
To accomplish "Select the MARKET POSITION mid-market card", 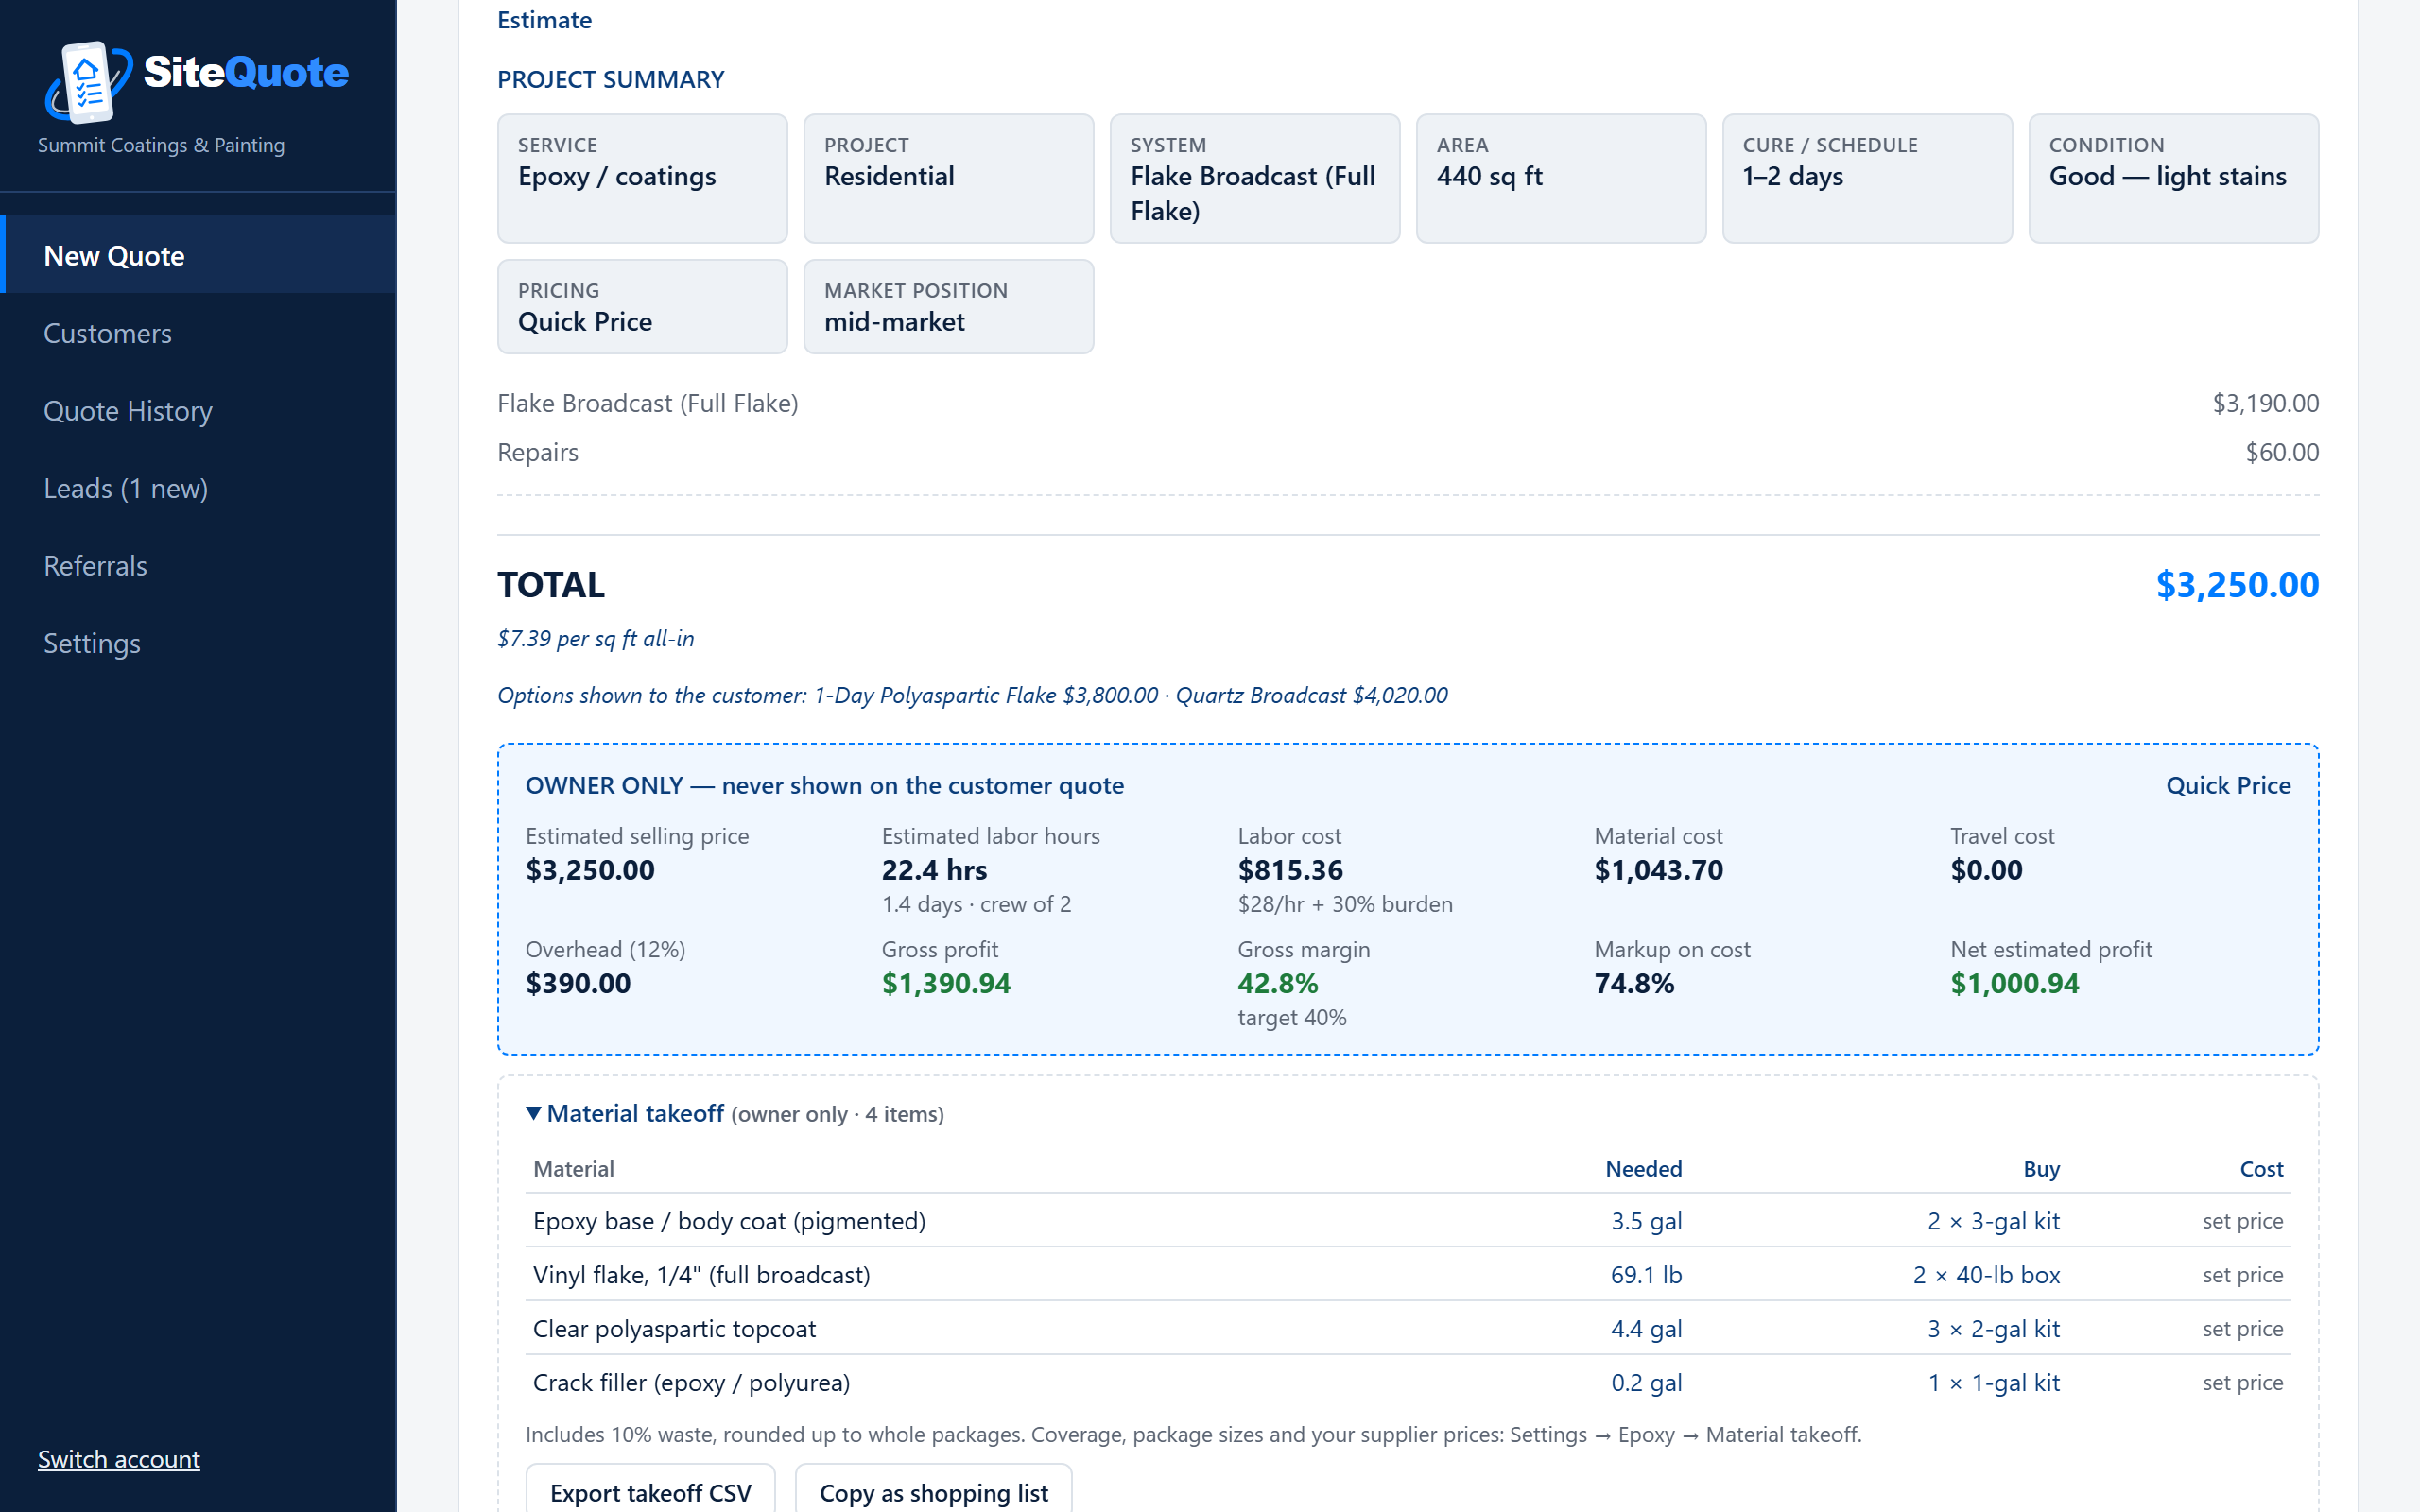I will pos(949,306).
